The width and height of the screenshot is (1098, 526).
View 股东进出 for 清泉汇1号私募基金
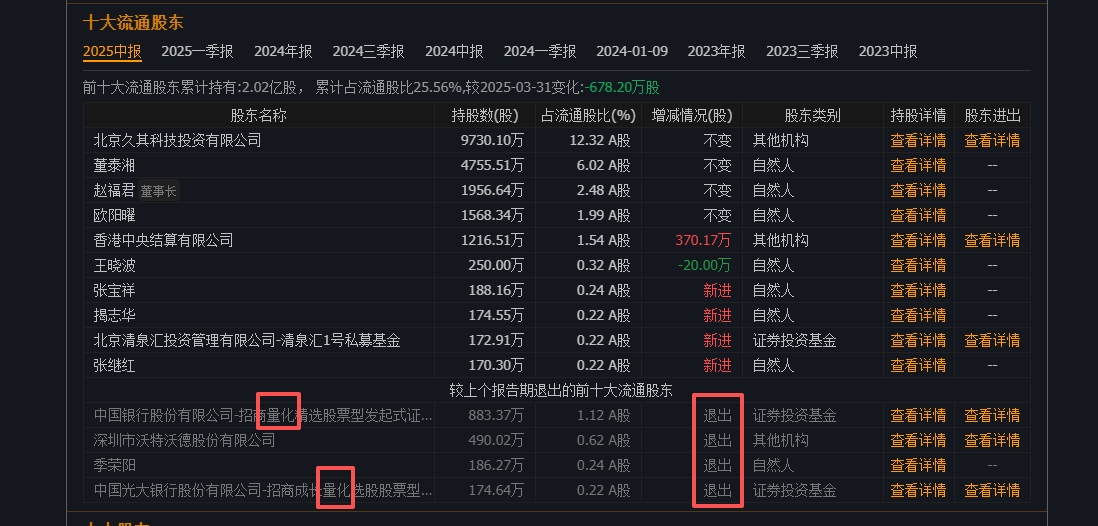[x=992, y=340]
